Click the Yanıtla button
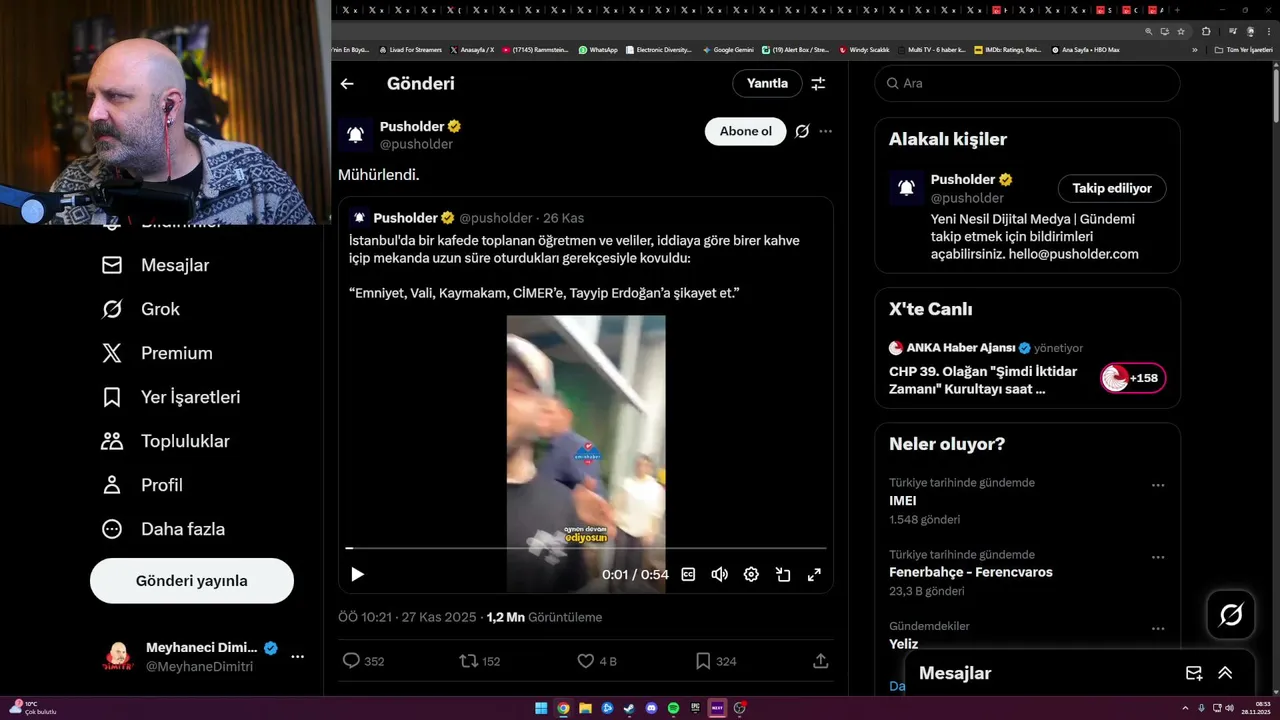 pos(767,84)
